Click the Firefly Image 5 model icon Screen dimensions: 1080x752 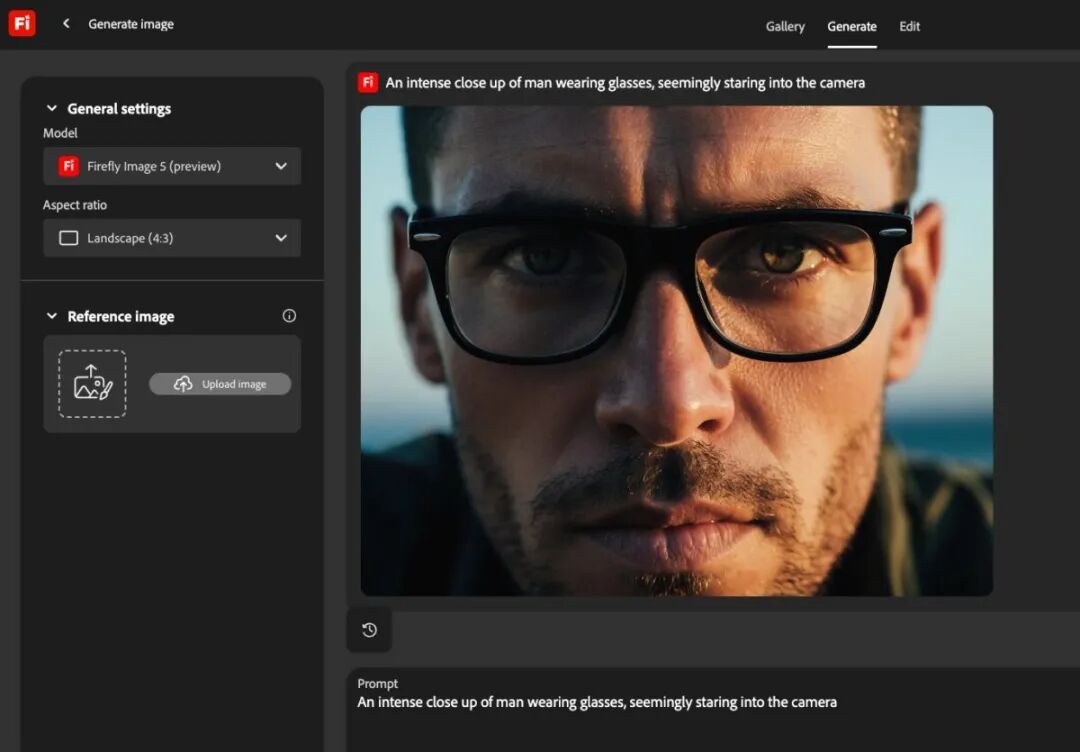click(66, 165)
